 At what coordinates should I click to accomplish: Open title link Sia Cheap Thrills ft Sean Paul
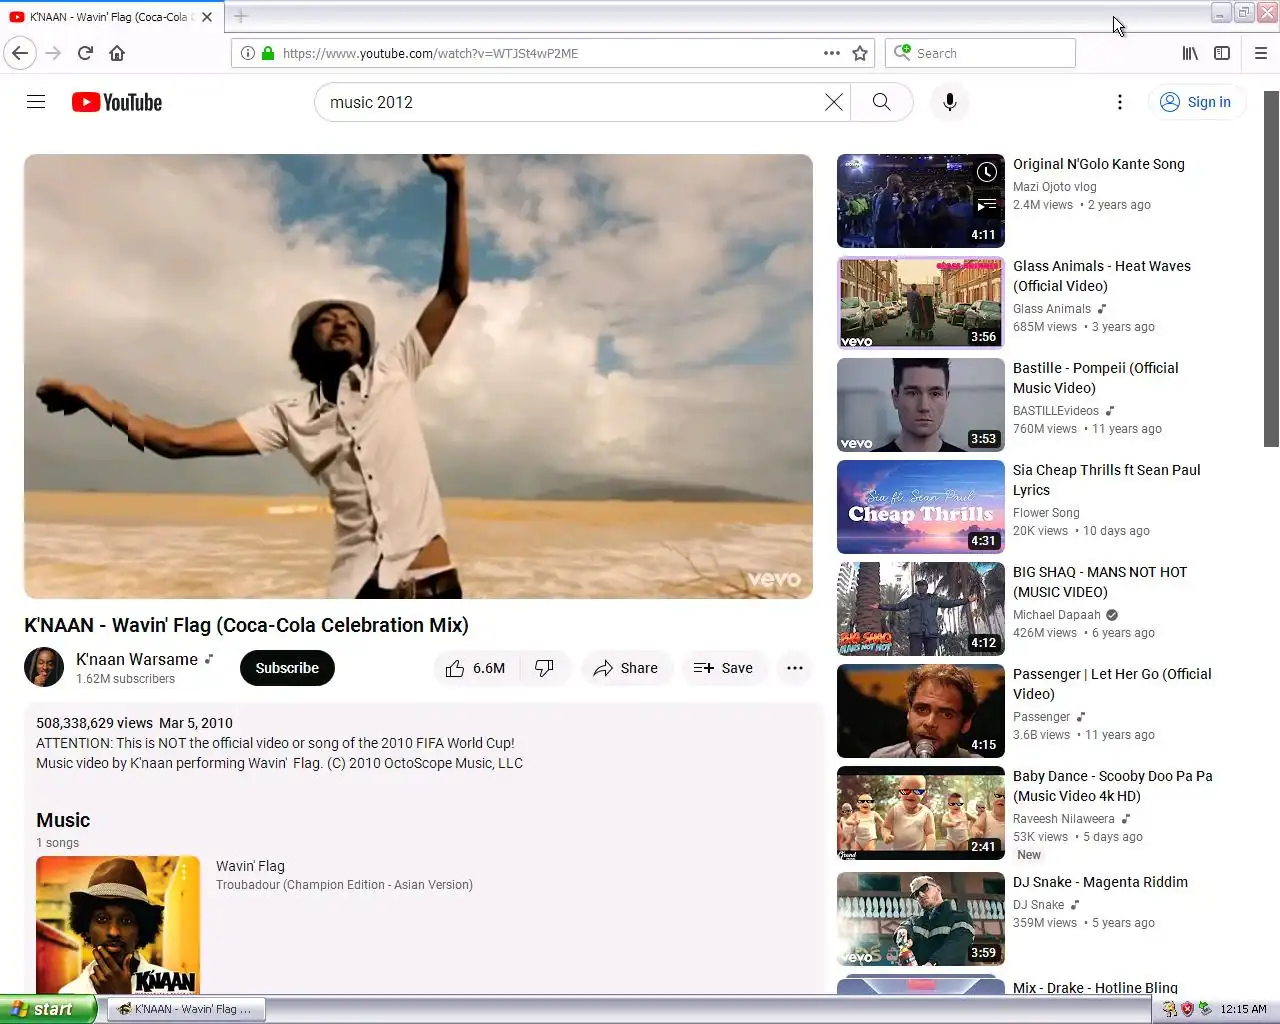[x=1107, y=480]
